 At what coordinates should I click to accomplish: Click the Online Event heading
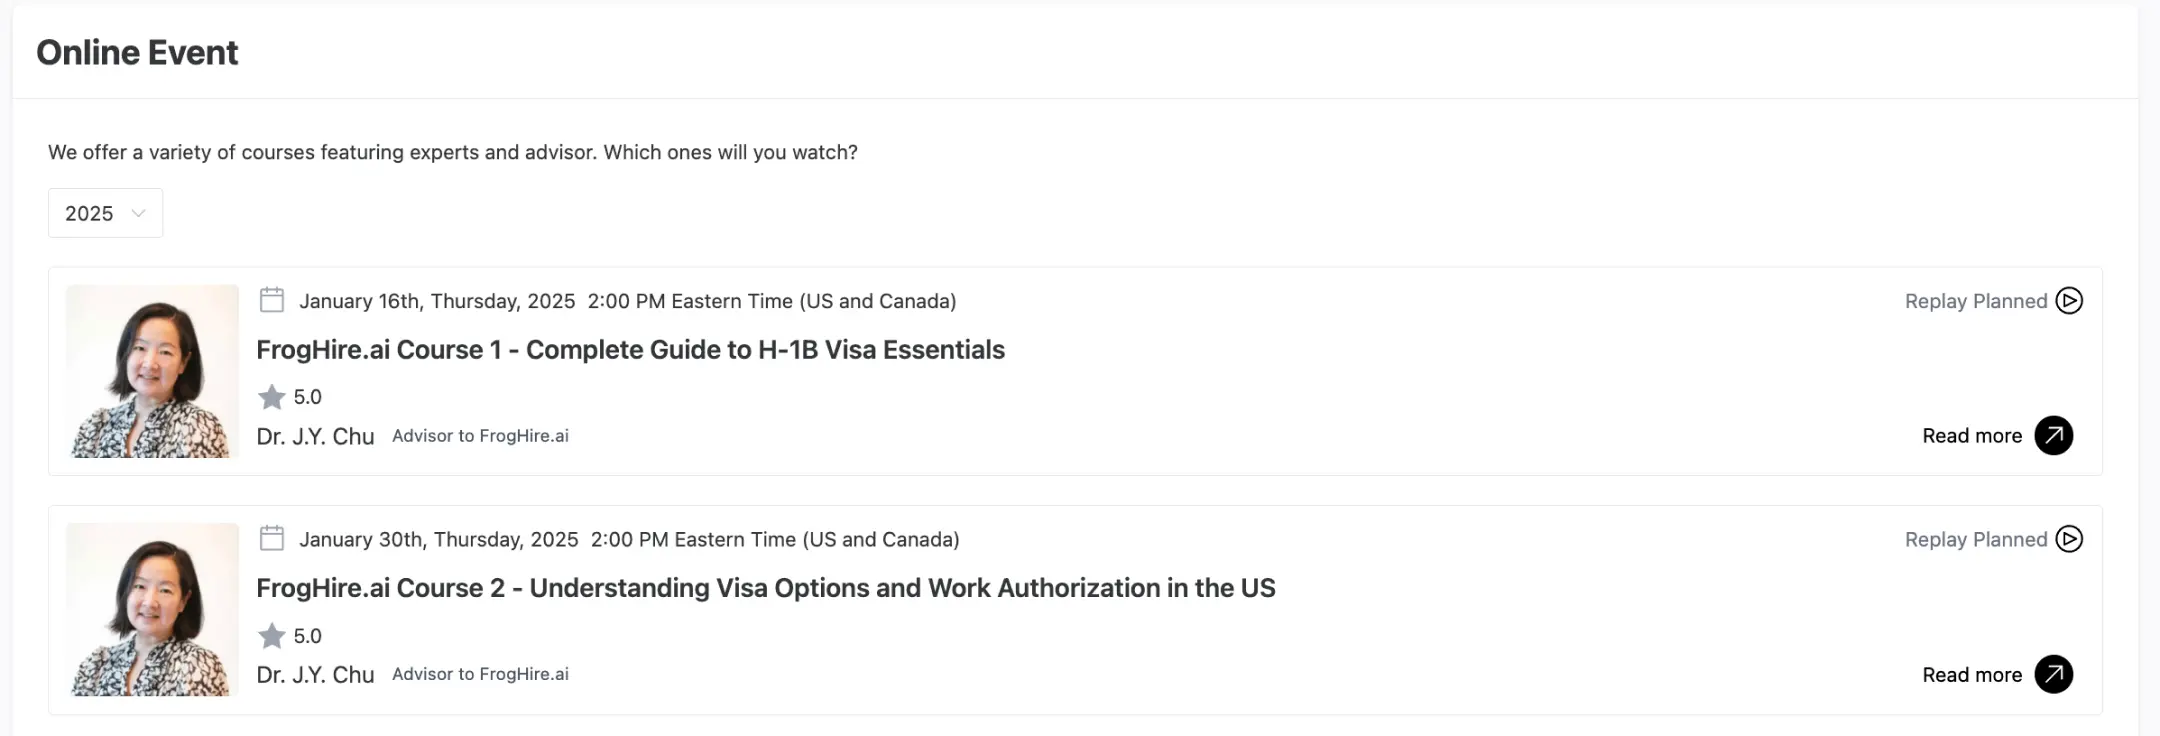(x=137, y=52)
